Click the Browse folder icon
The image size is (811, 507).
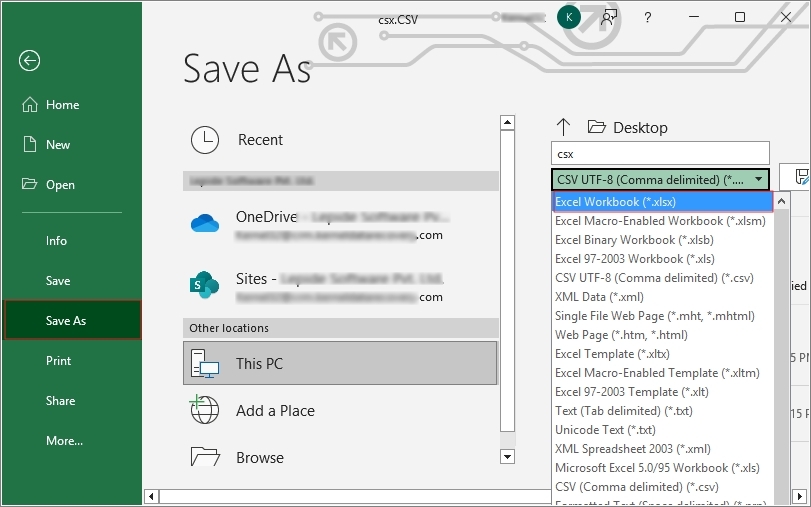tap(205, 456)
